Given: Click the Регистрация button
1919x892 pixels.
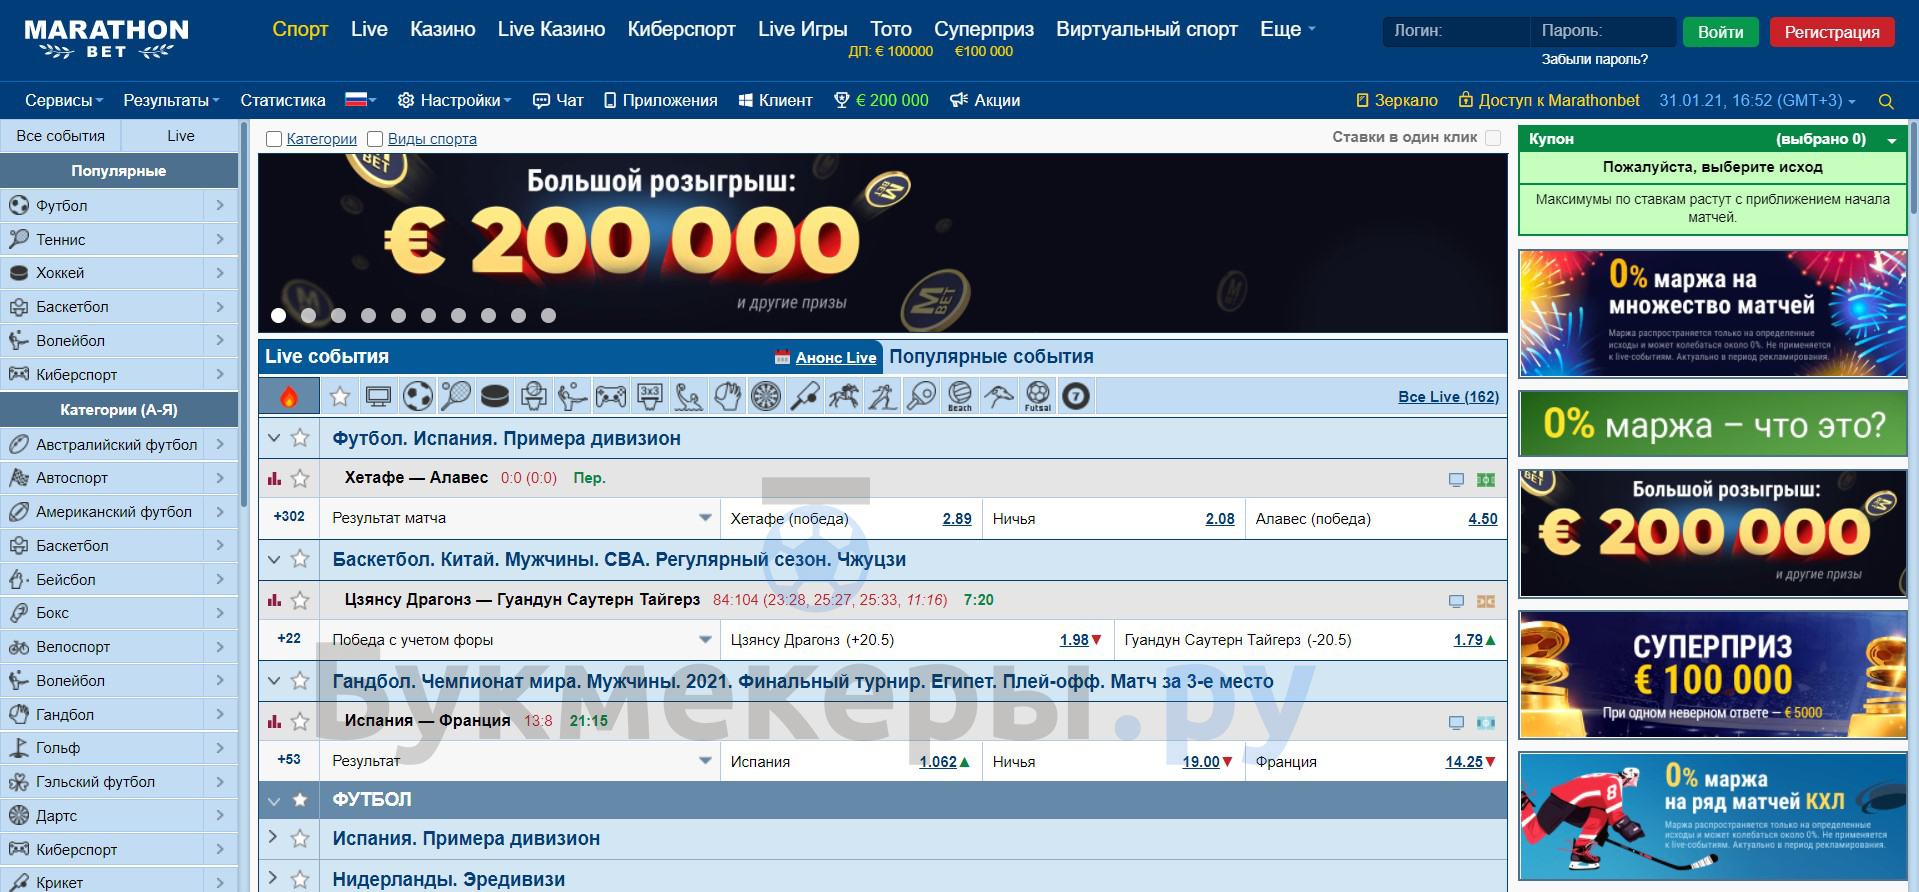Looking at the screenshot, I should [x=1832, y=32].
